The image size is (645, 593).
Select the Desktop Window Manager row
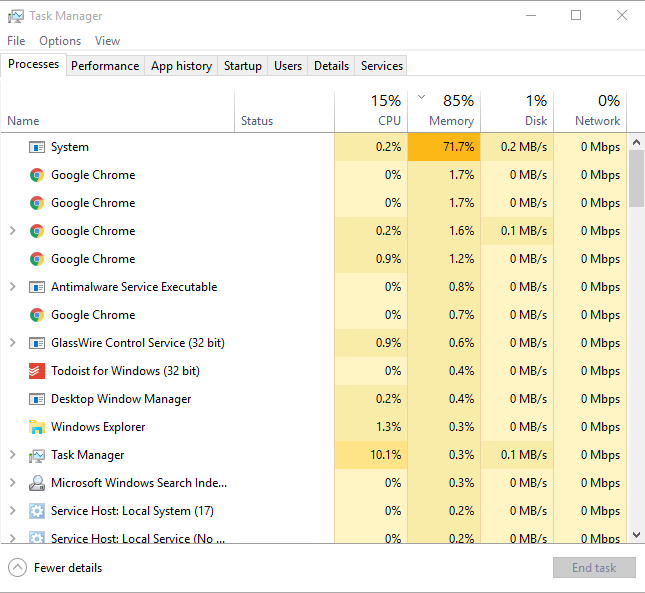coord(313,399)
